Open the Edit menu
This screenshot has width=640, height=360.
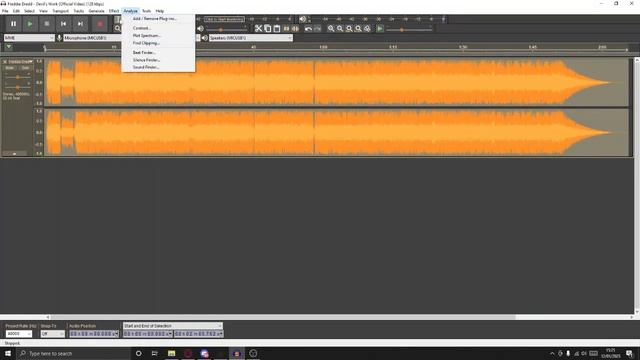click(16, 11)
